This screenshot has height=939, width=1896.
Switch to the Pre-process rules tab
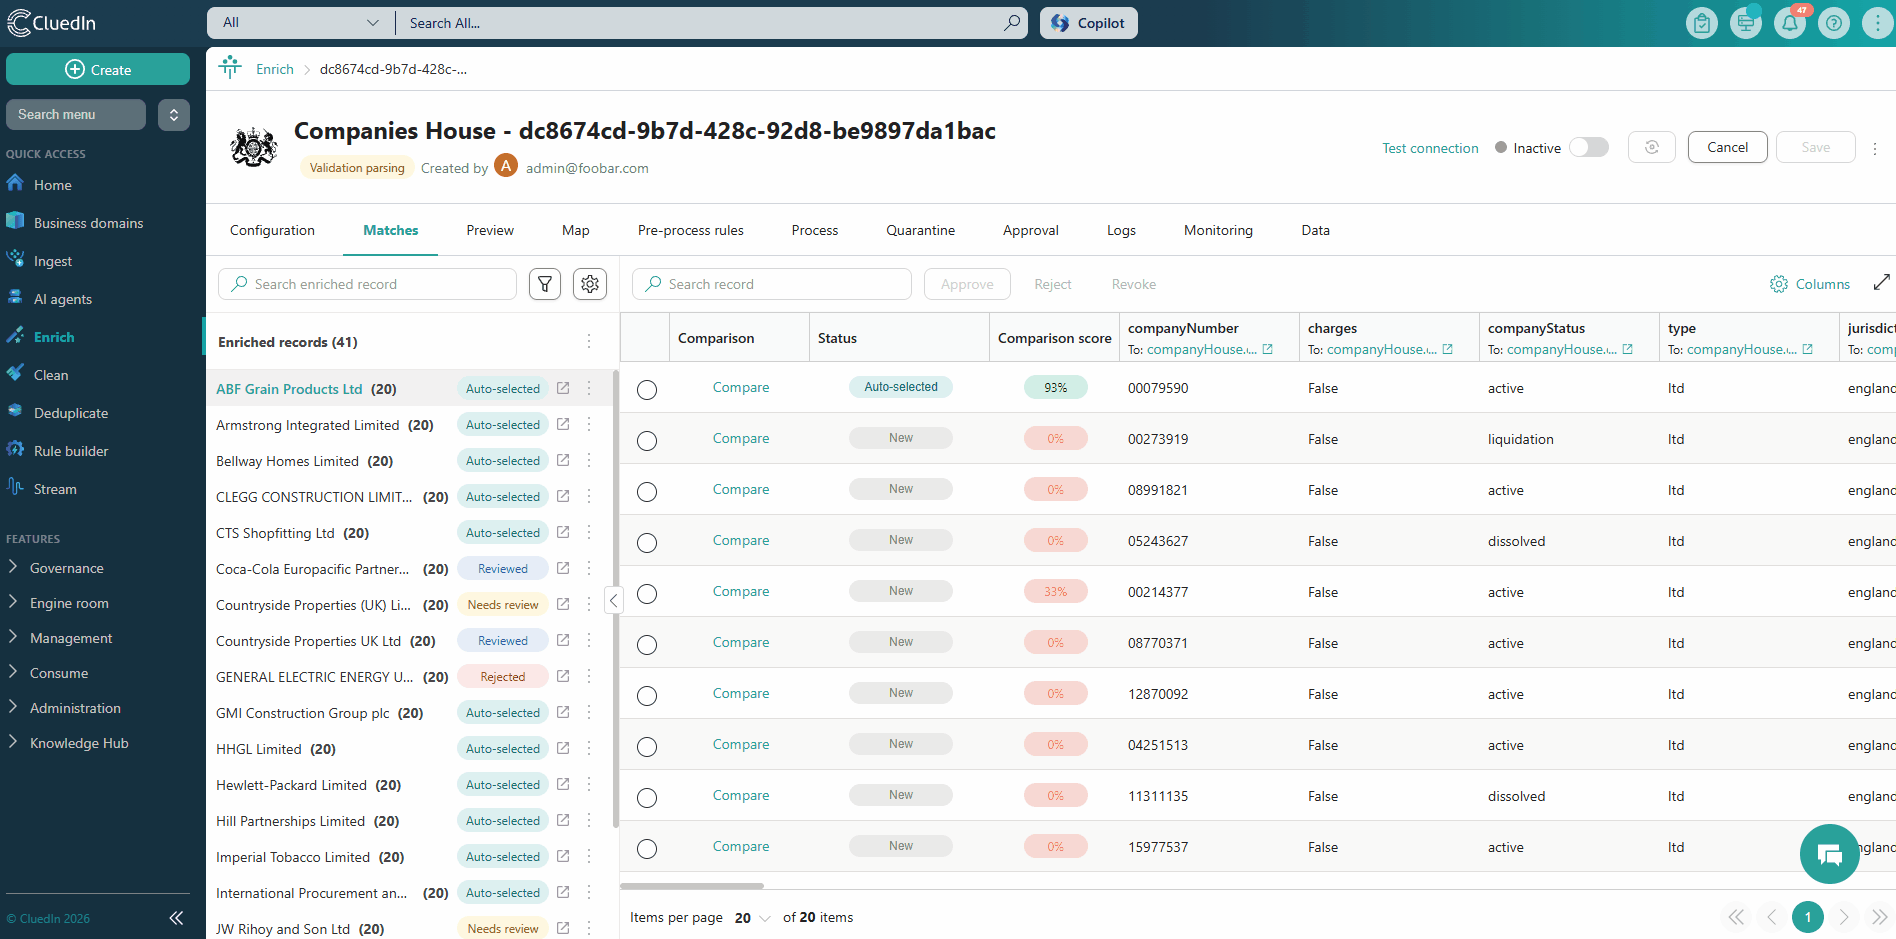[691, 230]
